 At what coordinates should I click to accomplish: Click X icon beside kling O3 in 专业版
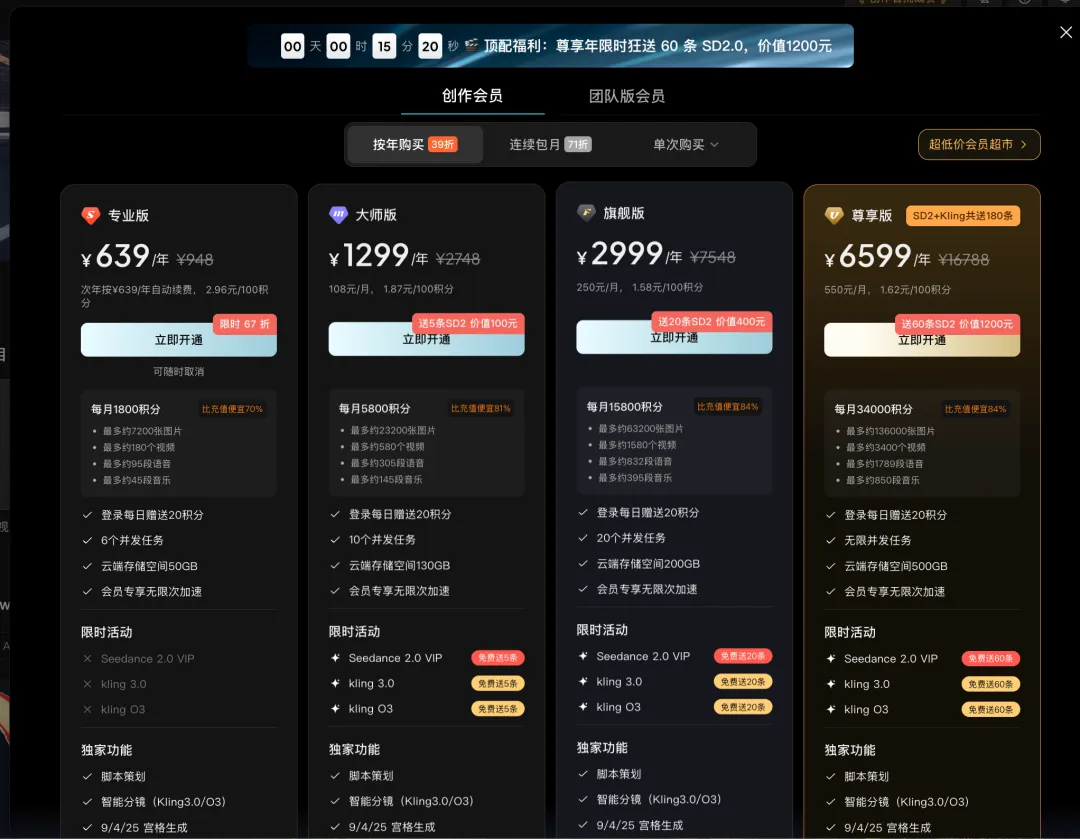tap(87, 709)
